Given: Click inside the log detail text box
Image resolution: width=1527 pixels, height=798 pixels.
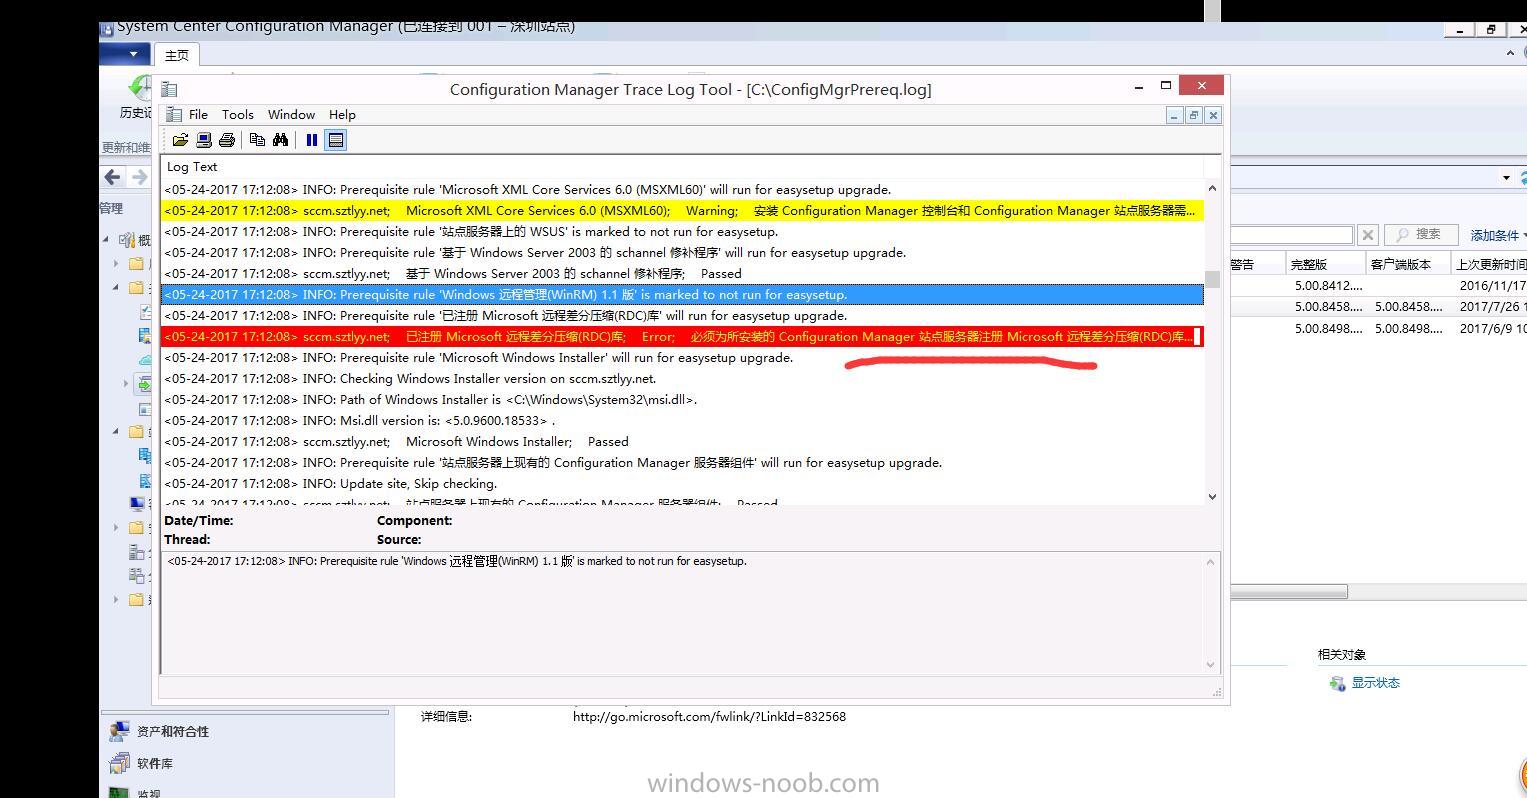Looking at the screenshot, I should (682, 612).
